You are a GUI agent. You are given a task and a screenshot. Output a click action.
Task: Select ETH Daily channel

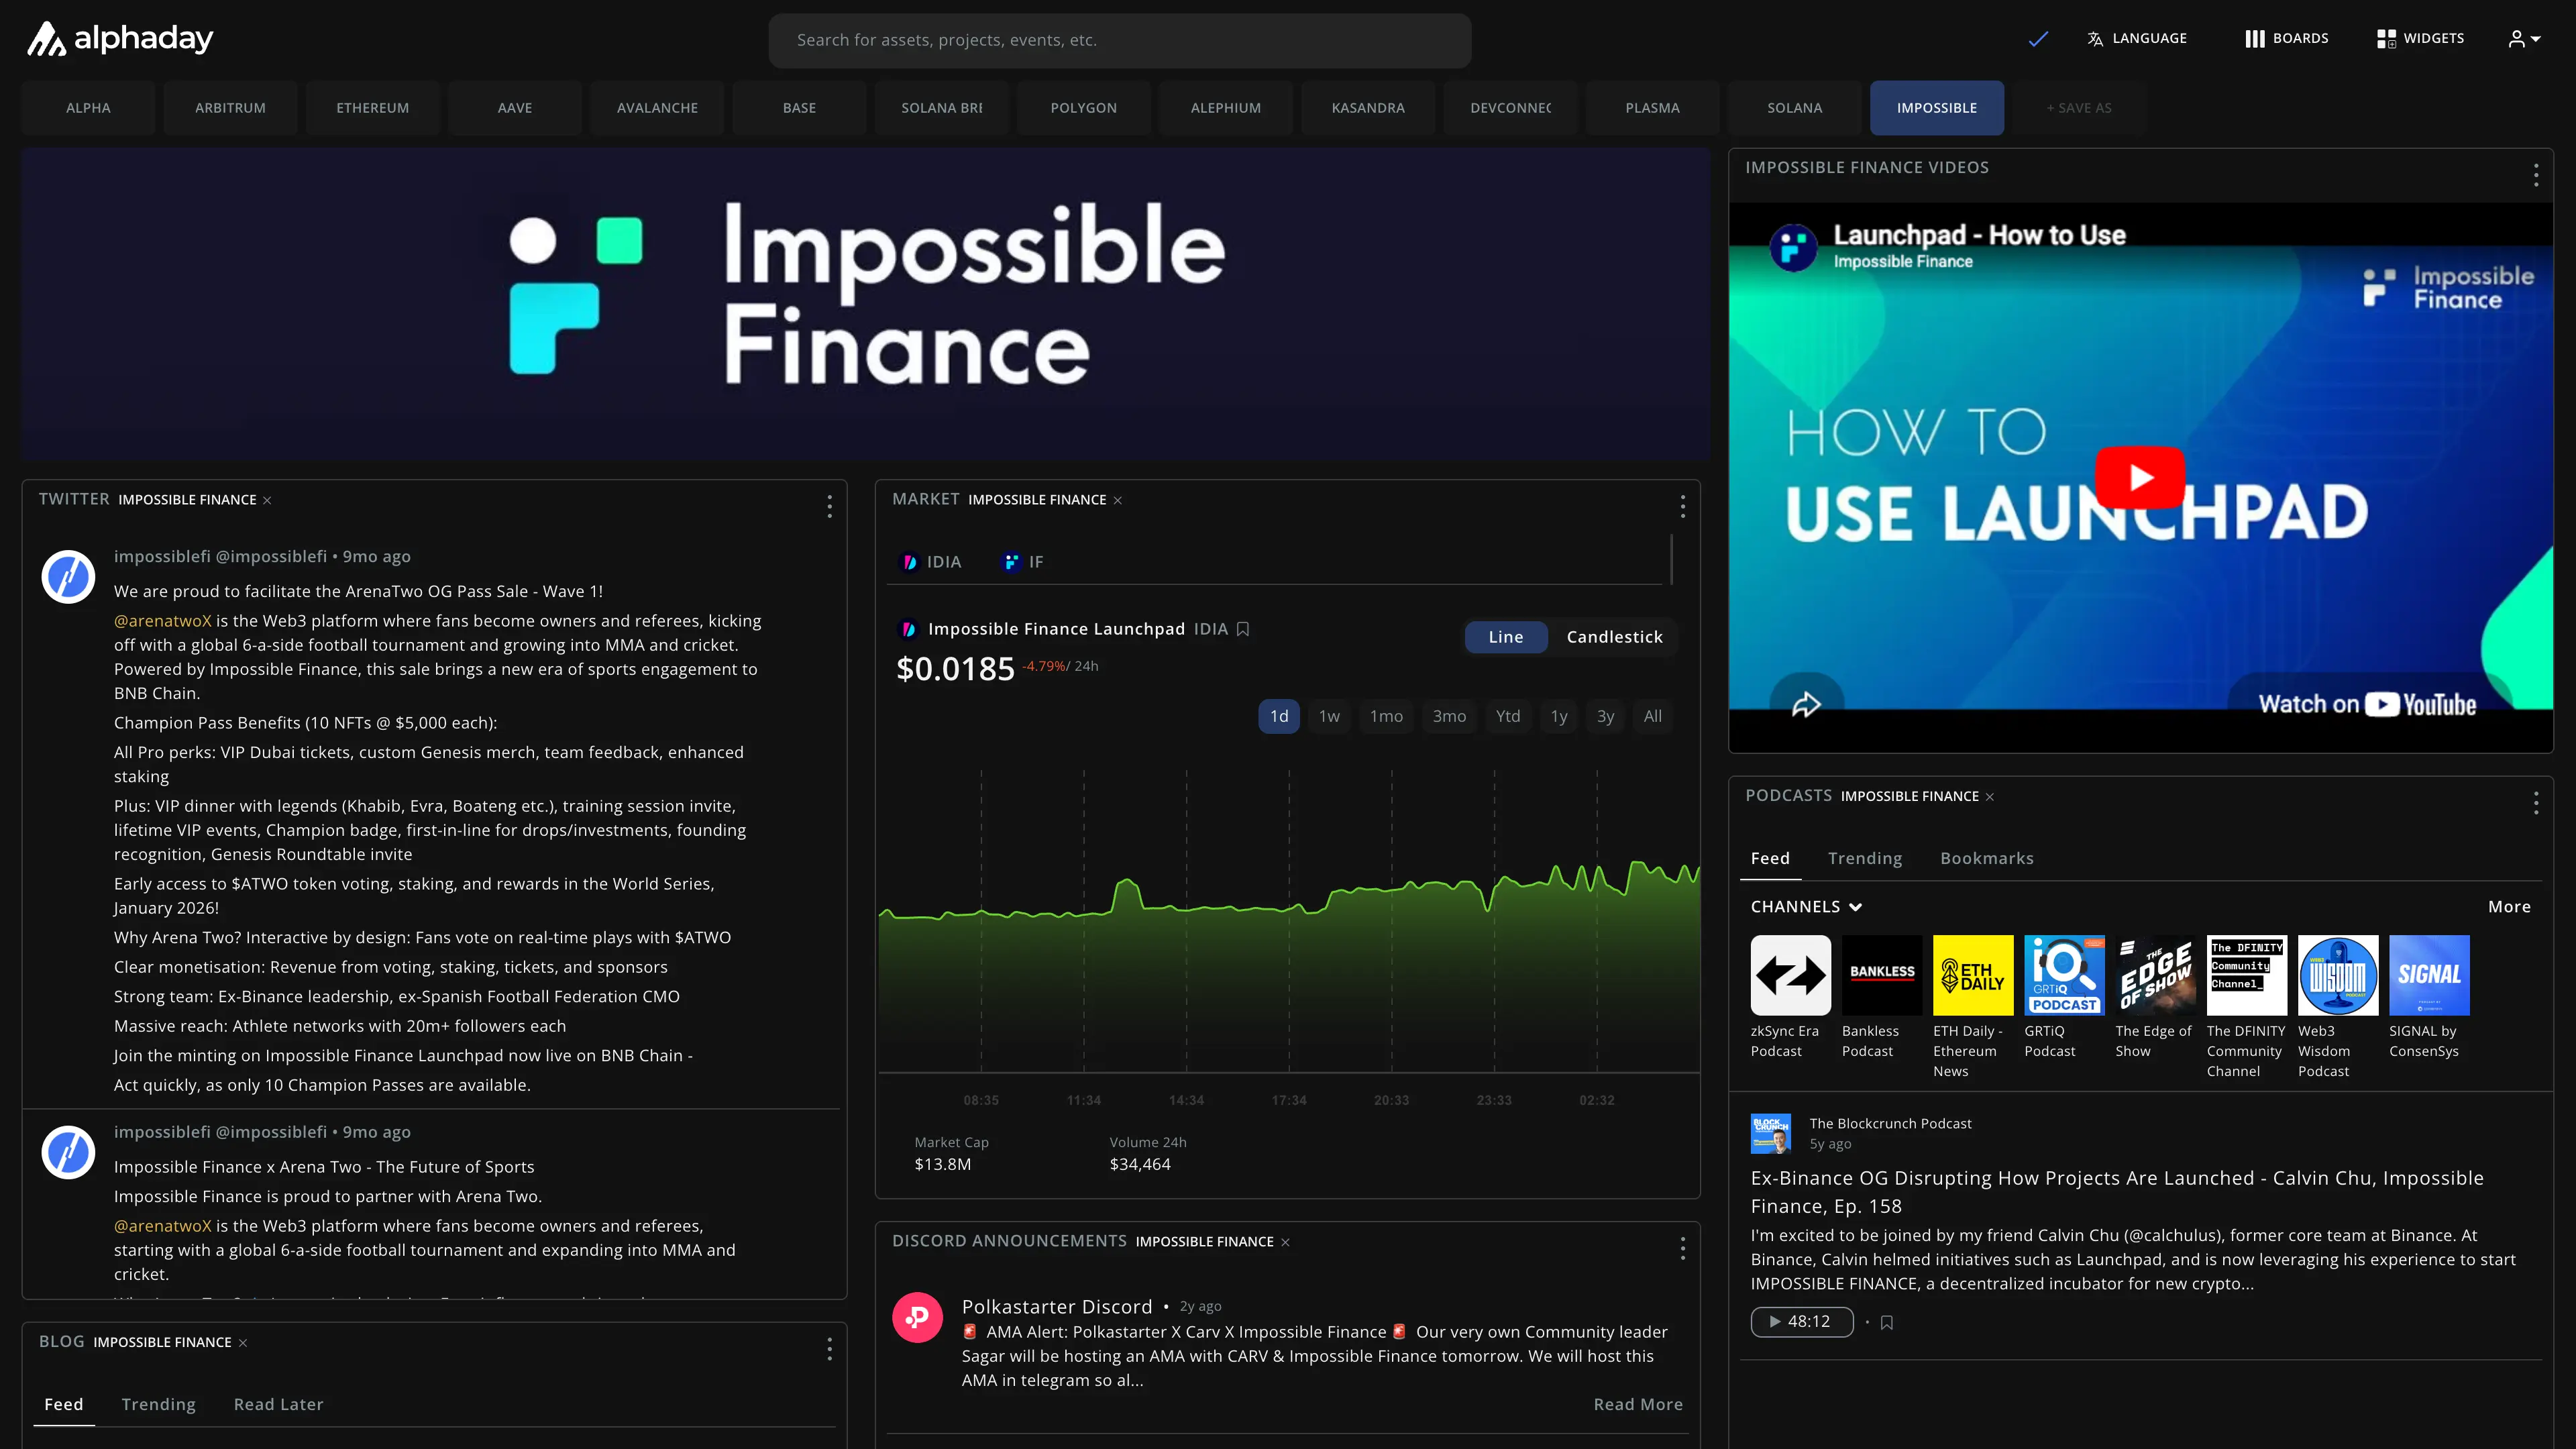(1973, 1007)
